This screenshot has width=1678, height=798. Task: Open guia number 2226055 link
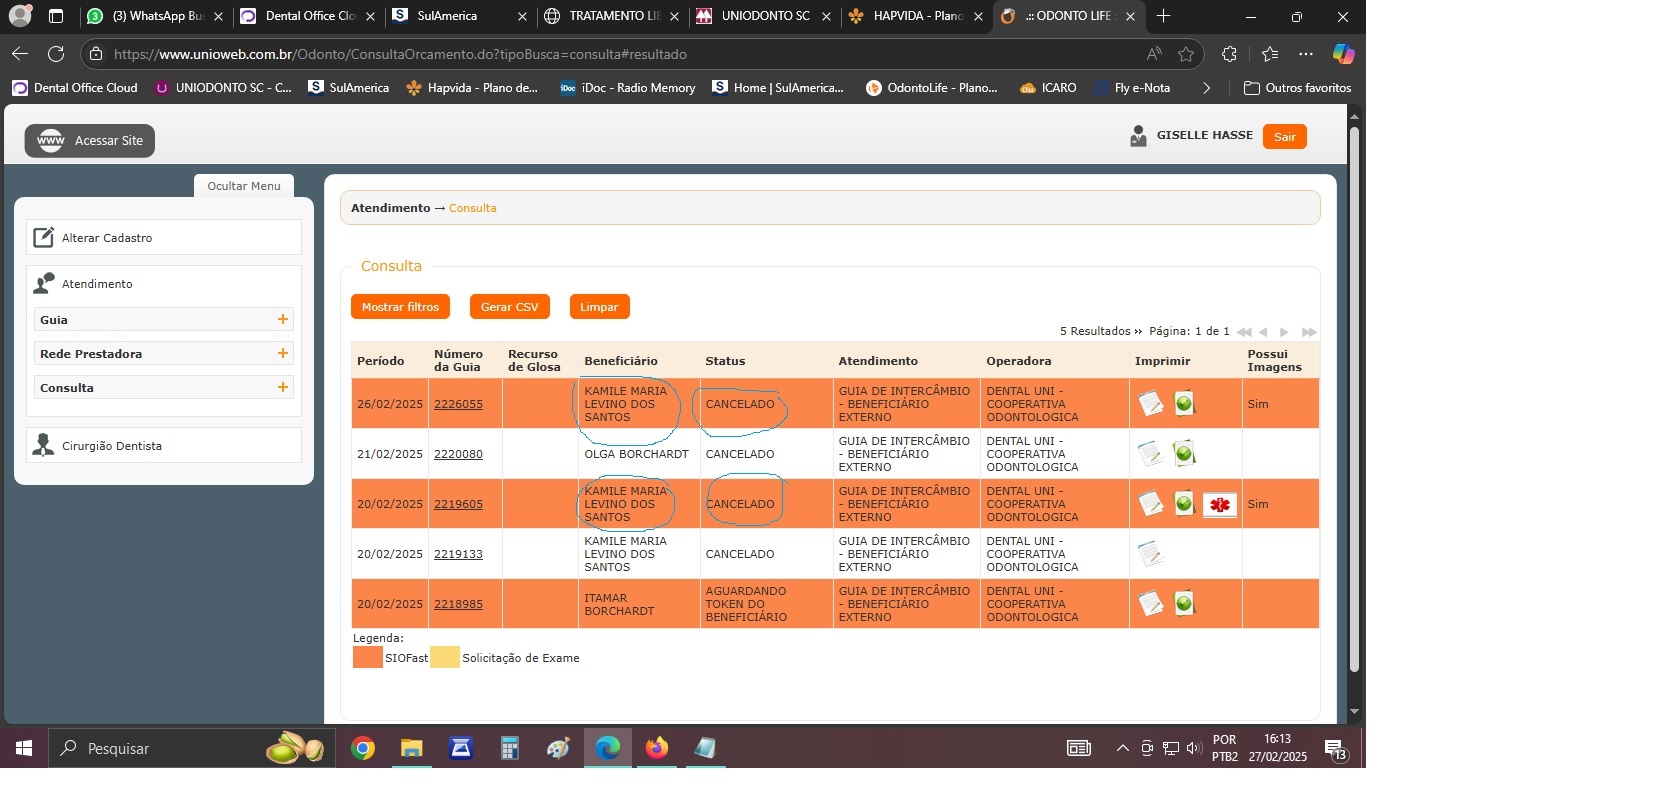point(458,404)
